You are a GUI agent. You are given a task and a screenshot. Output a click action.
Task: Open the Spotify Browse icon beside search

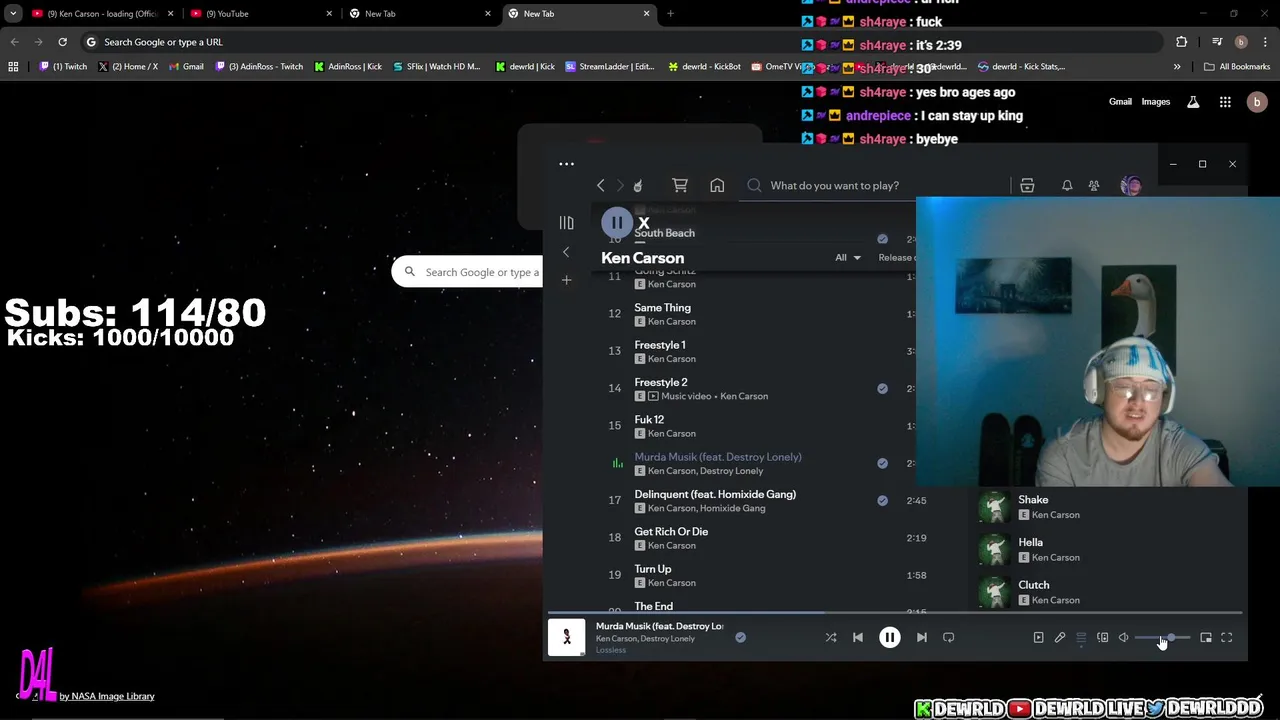click(x=1027, y=185)
